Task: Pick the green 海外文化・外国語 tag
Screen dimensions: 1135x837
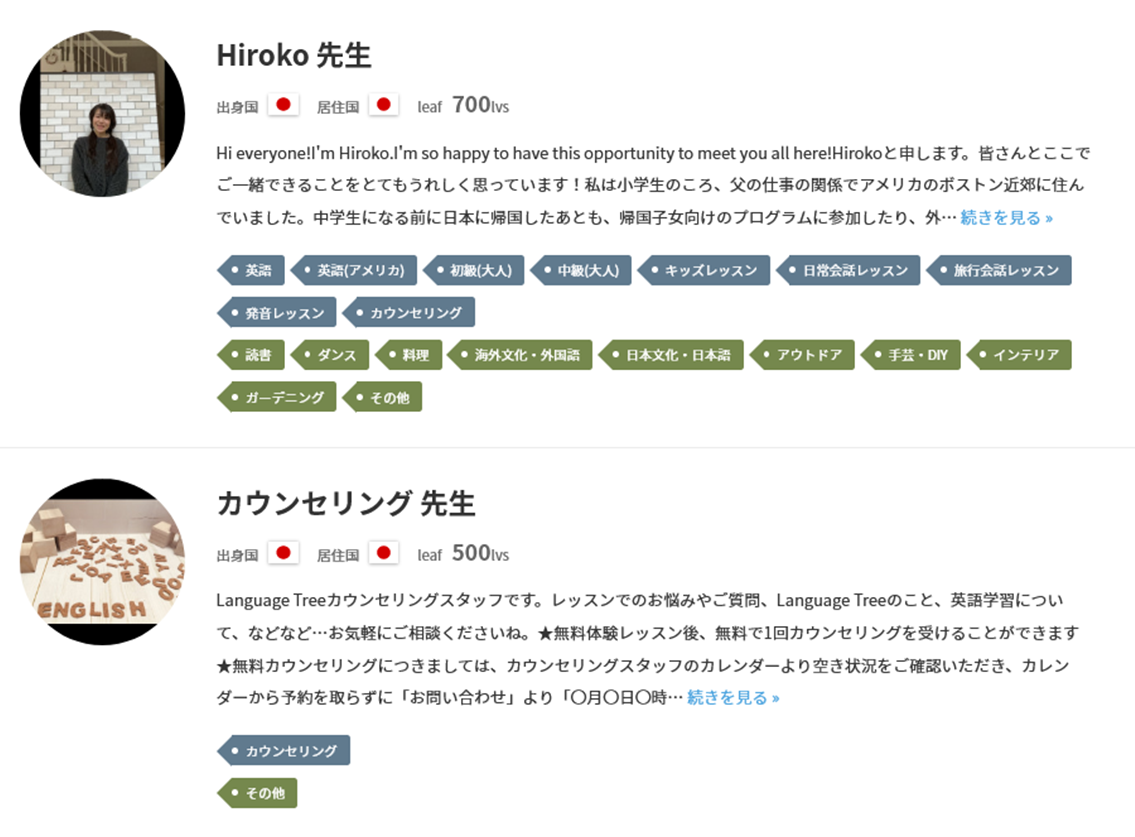Action: tap(520, 355)
